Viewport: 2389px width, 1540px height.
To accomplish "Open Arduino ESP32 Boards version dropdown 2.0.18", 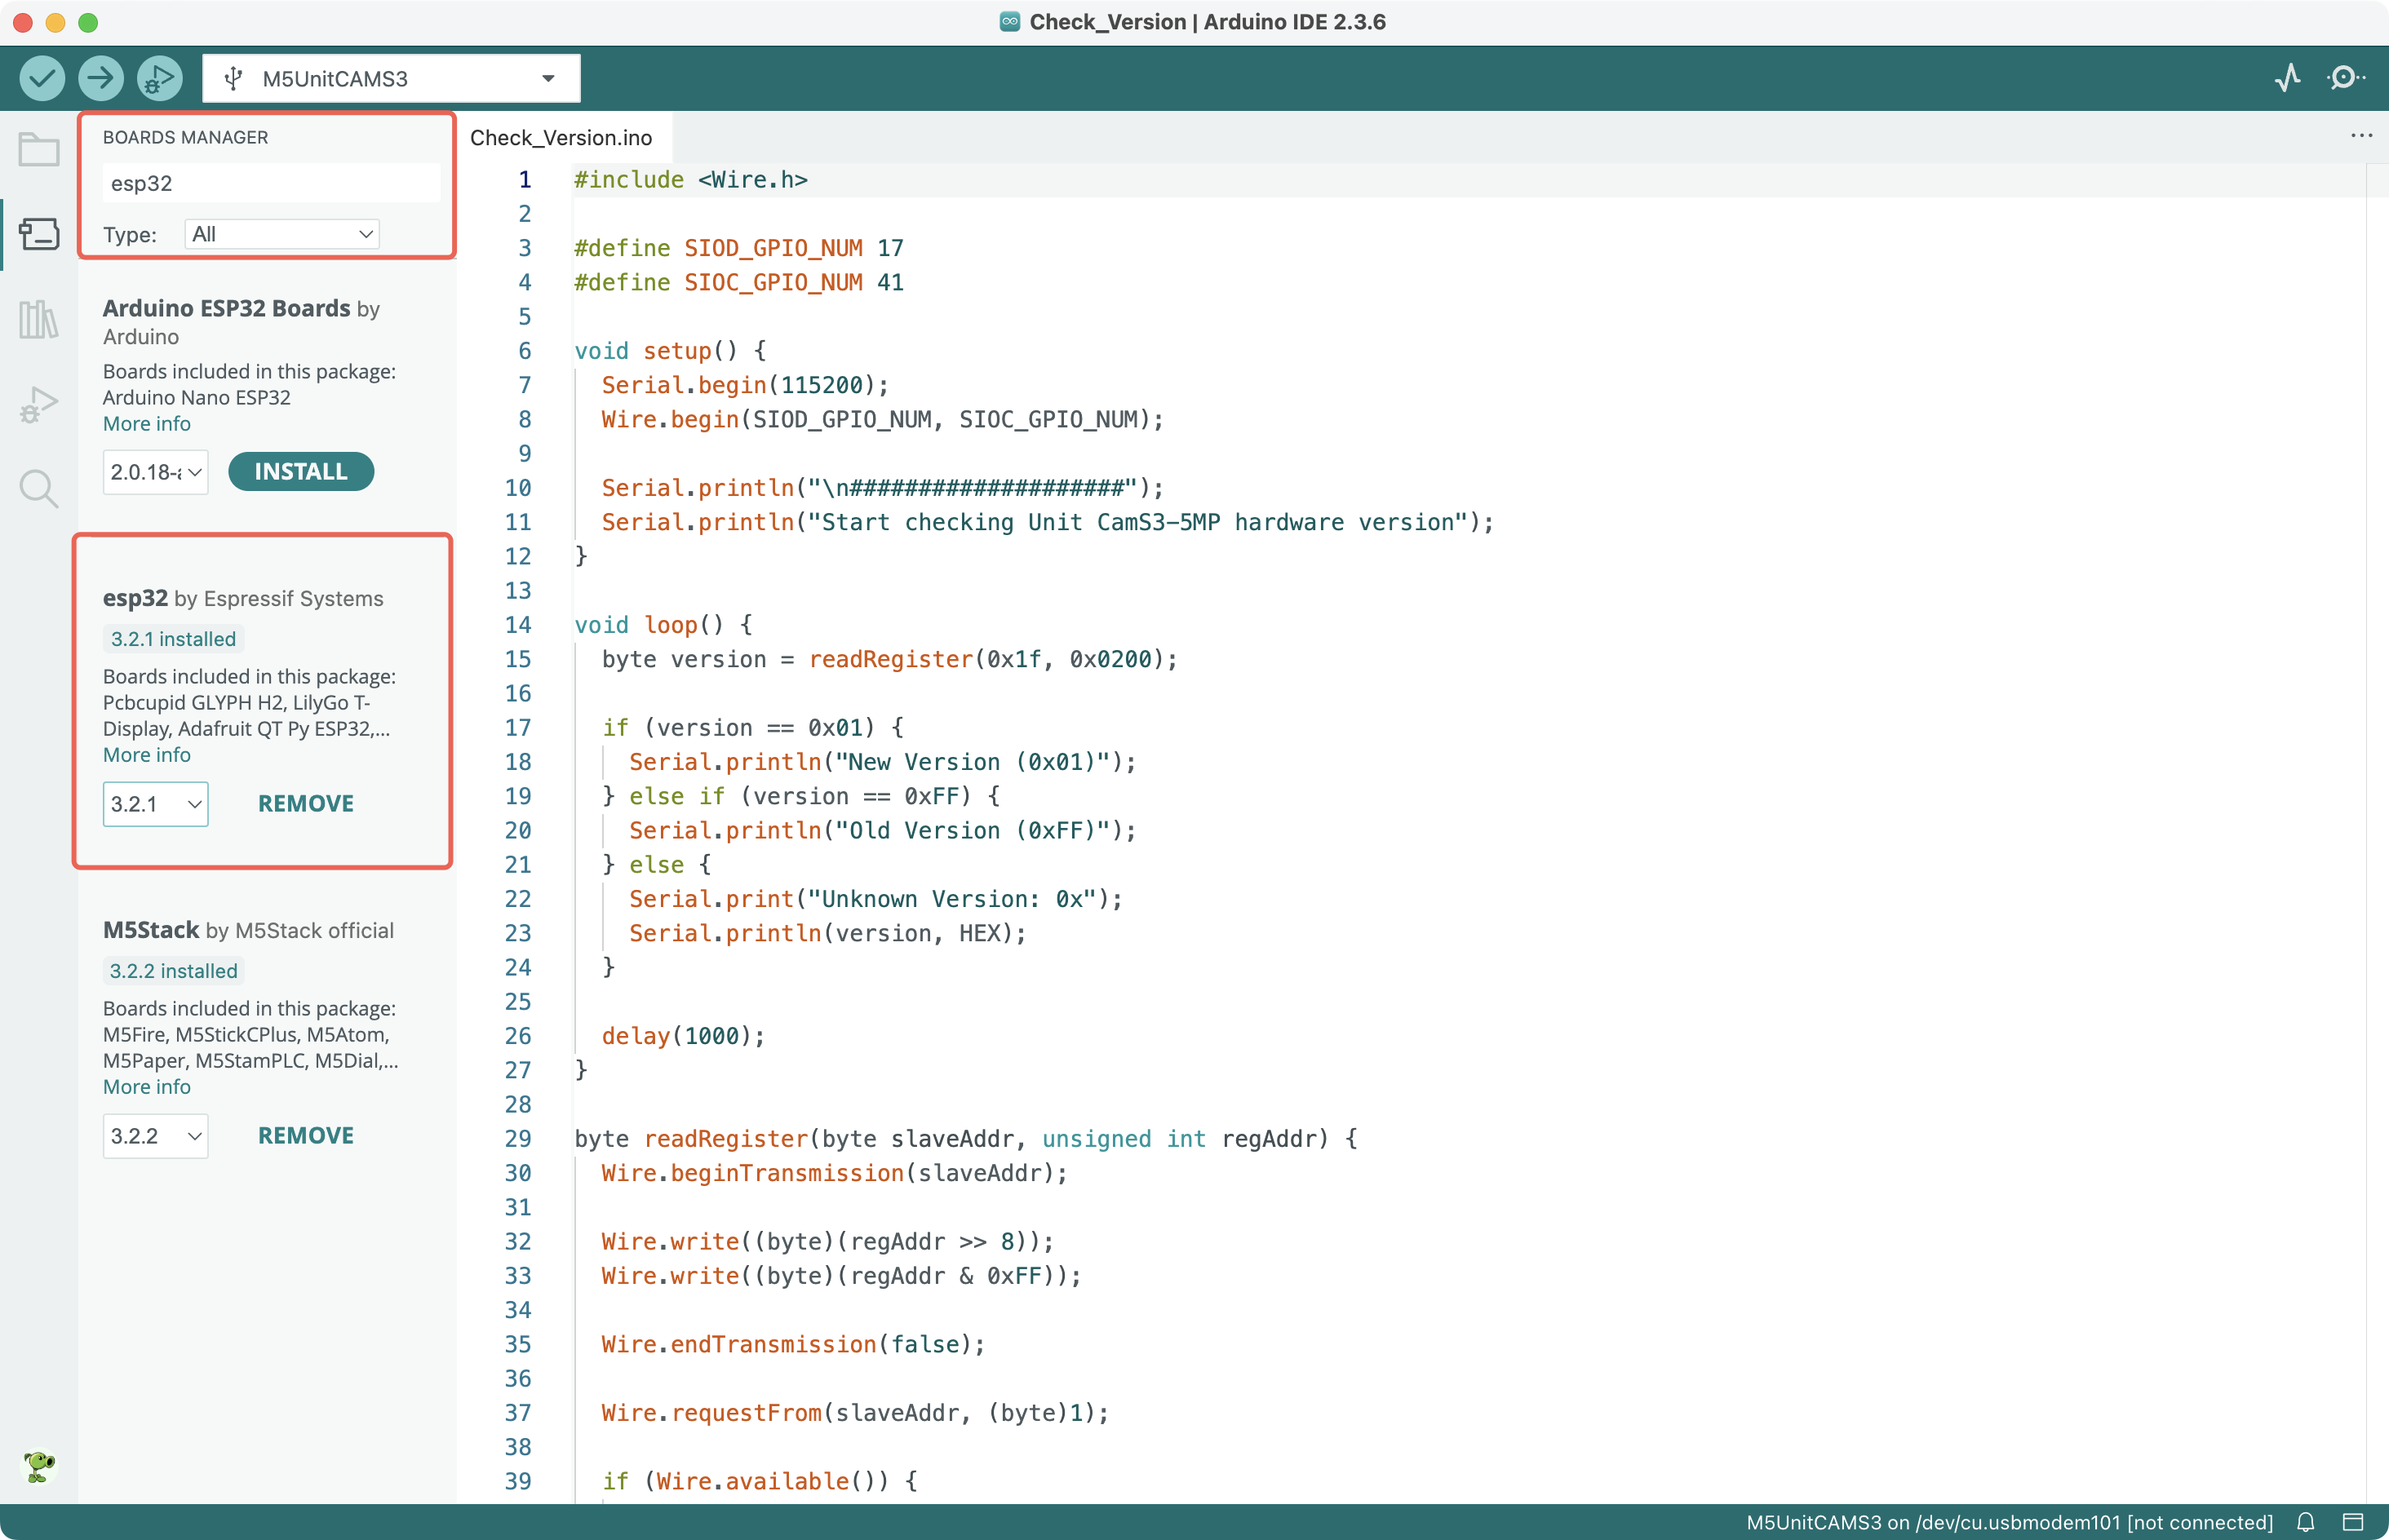I will tap(155, 472).
